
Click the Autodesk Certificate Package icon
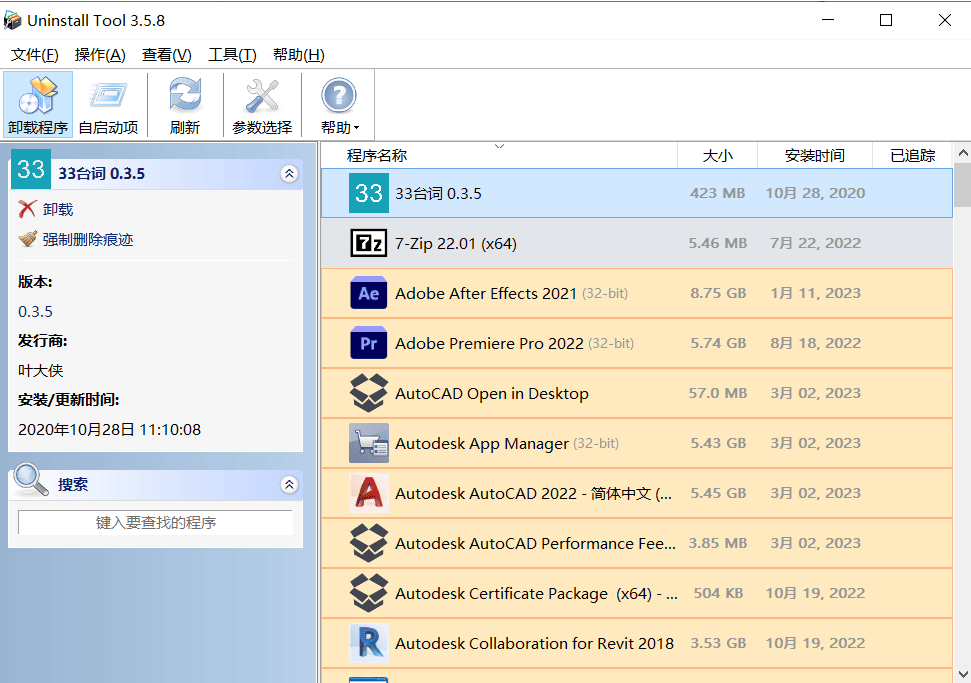(369, 593)
